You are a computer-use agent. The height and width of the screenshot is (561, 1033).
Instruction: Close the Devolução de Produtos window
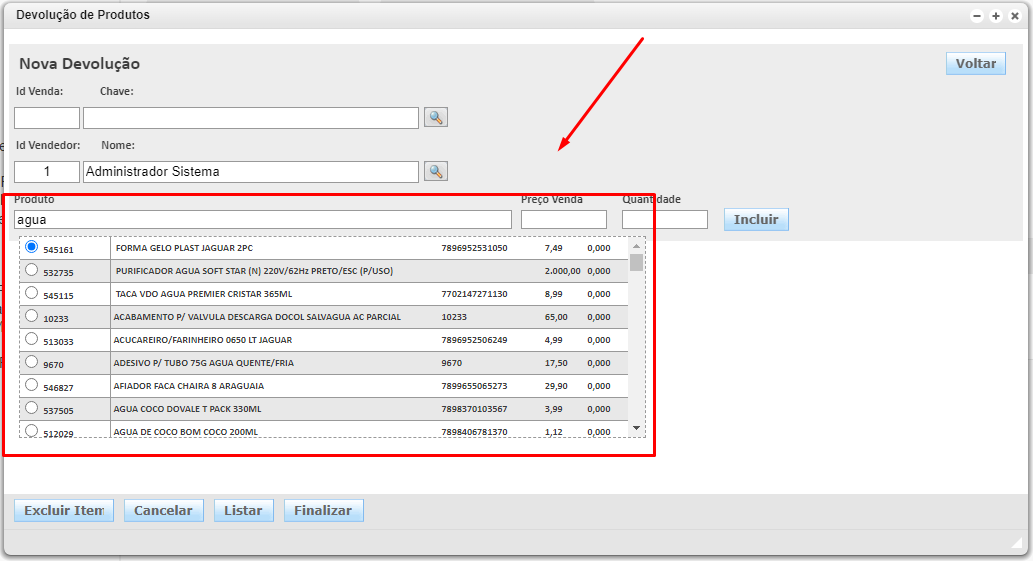(1015, 16)
